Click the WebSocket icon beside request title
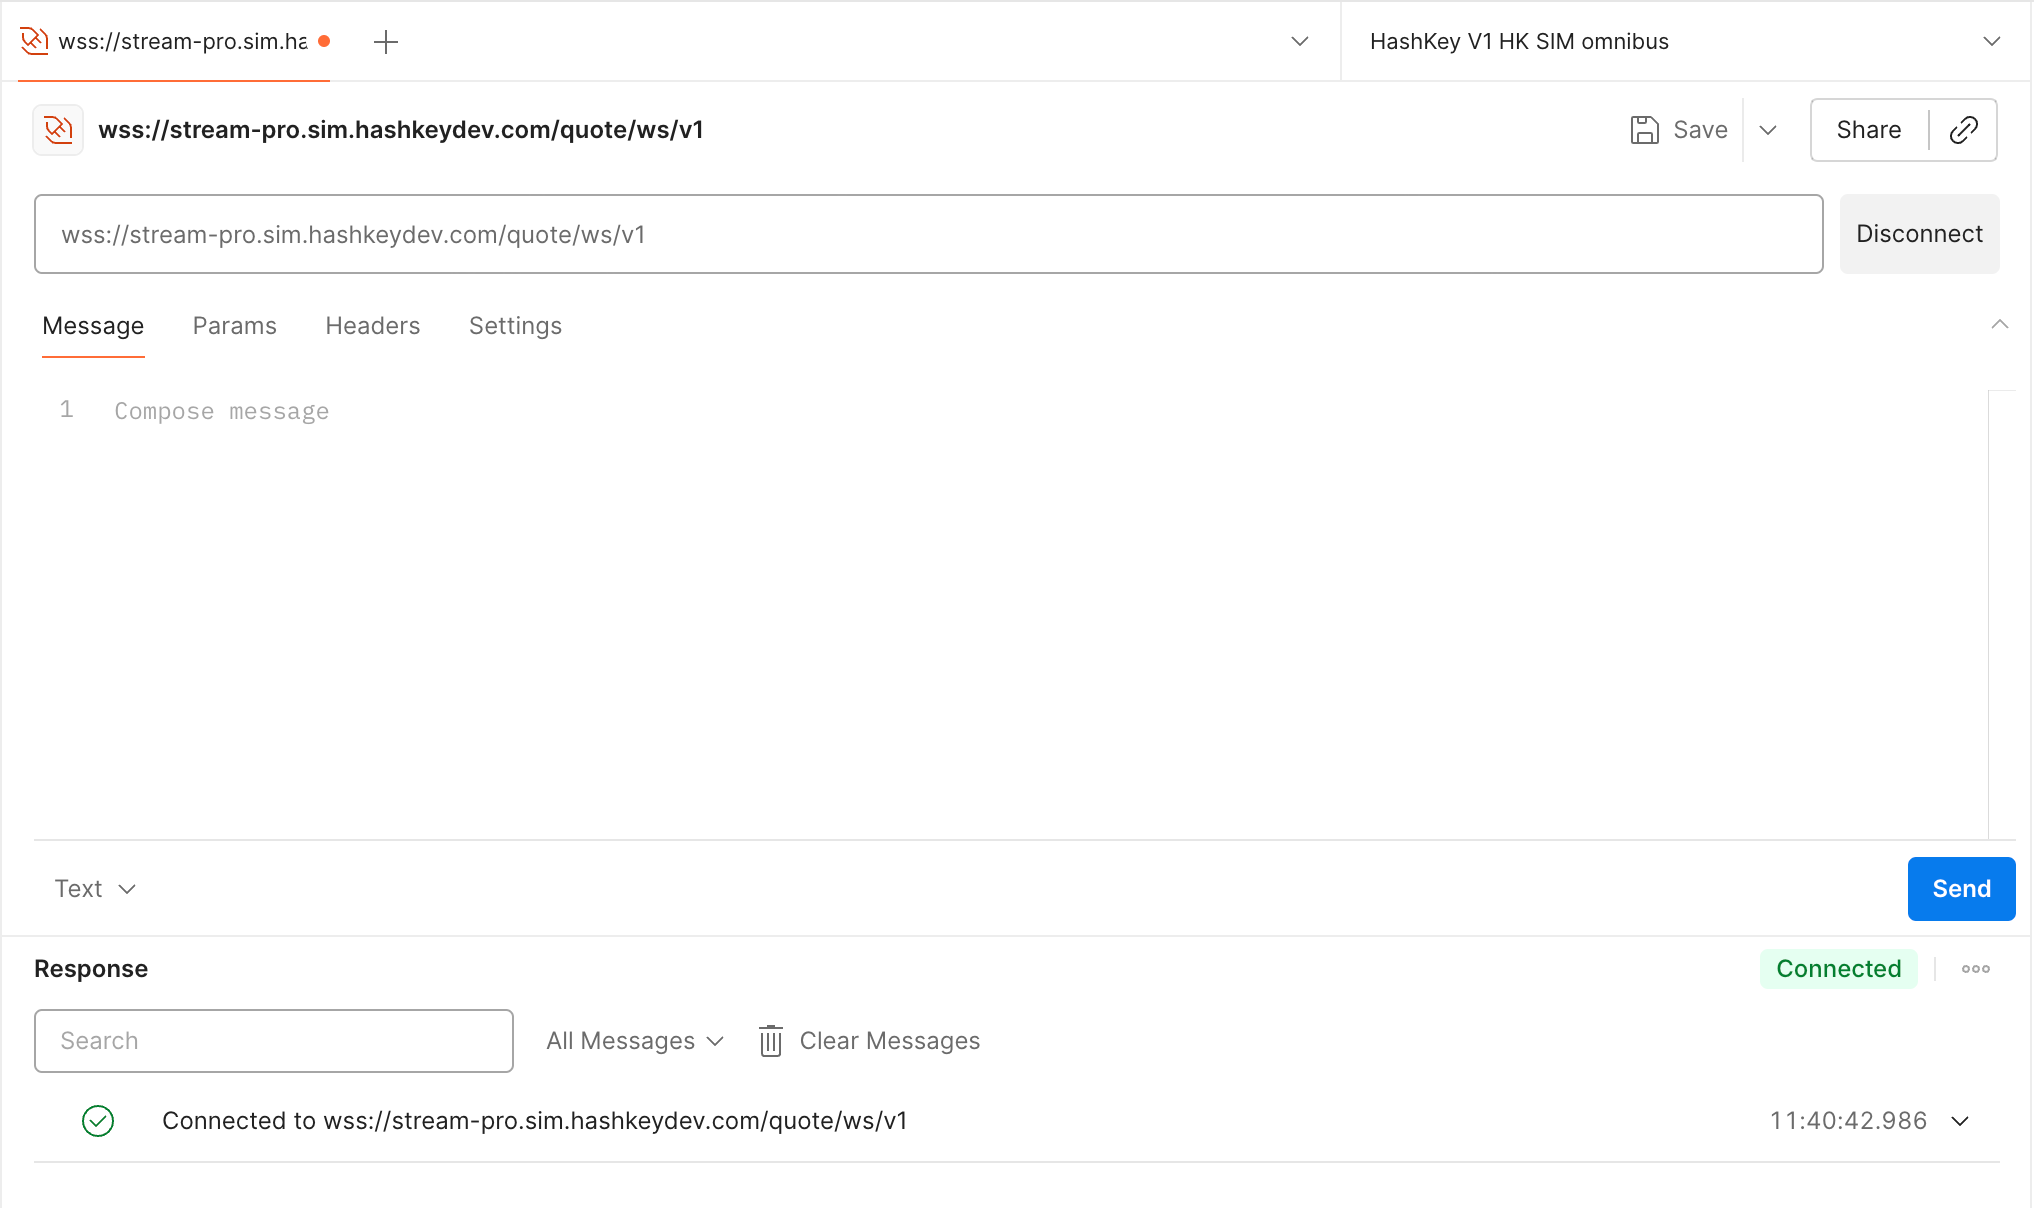The width and height of the screenshot is (2034, 1208). point(58,130)
